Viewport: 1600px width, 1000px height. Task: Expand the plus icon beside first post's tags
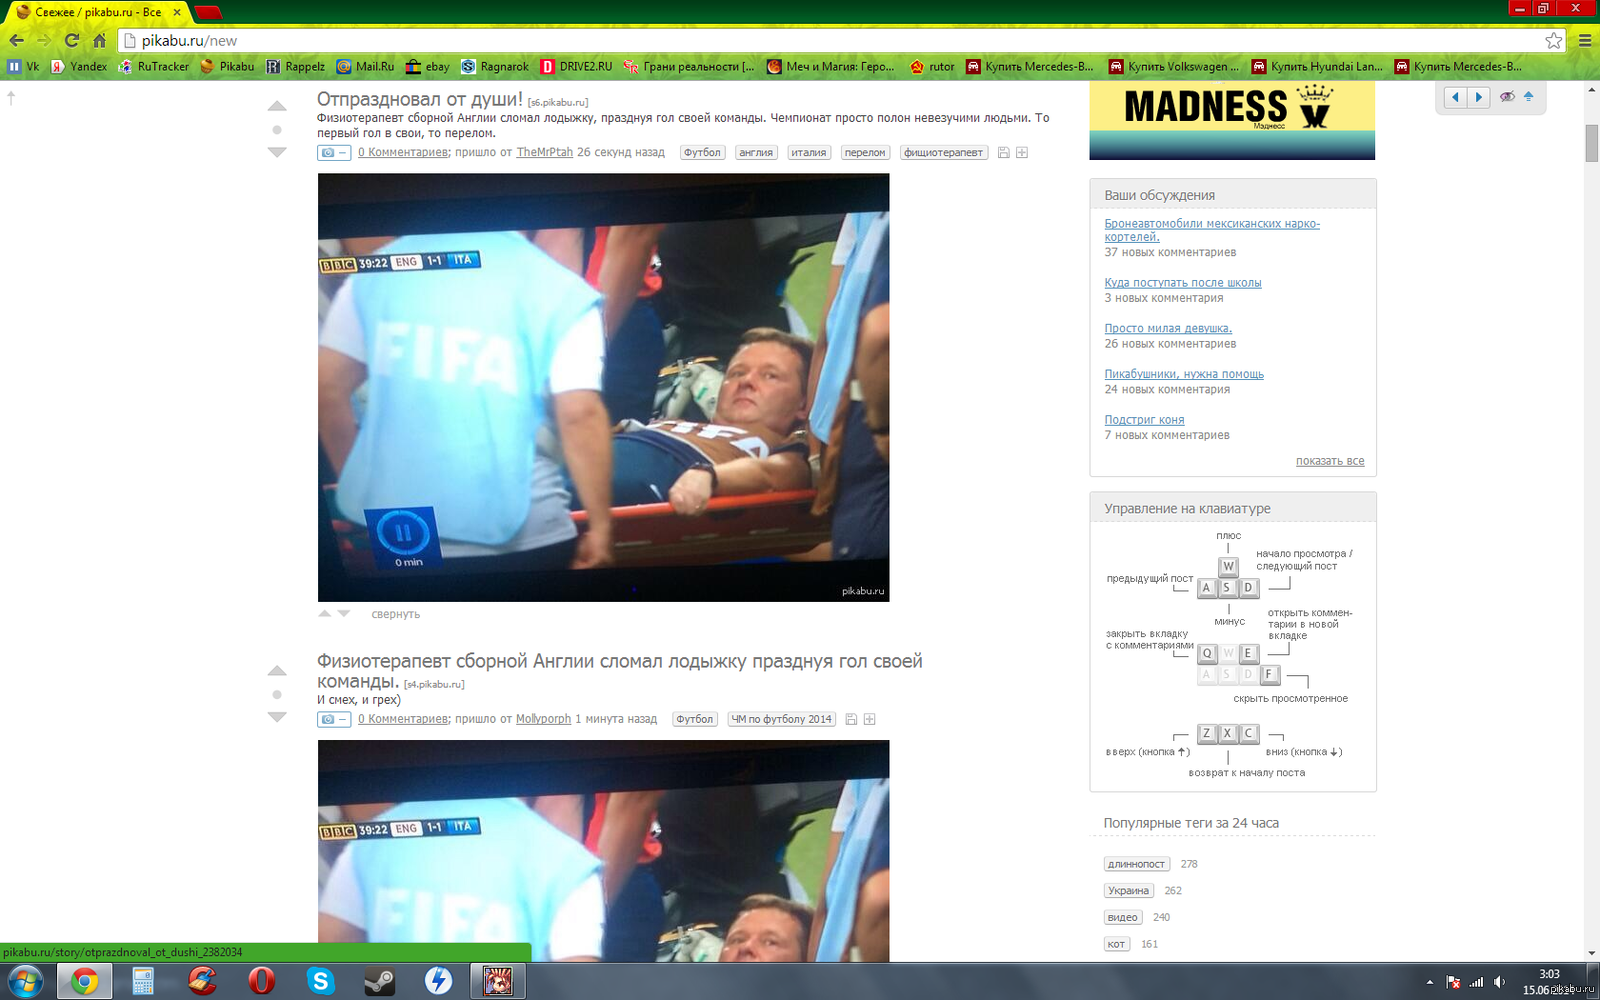pos(1022,153)
